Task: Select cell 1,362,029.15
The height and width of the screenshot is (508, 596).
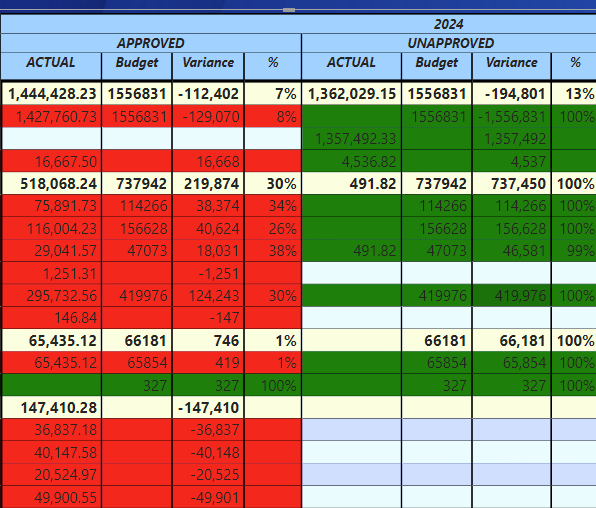Action: [352, 94]
